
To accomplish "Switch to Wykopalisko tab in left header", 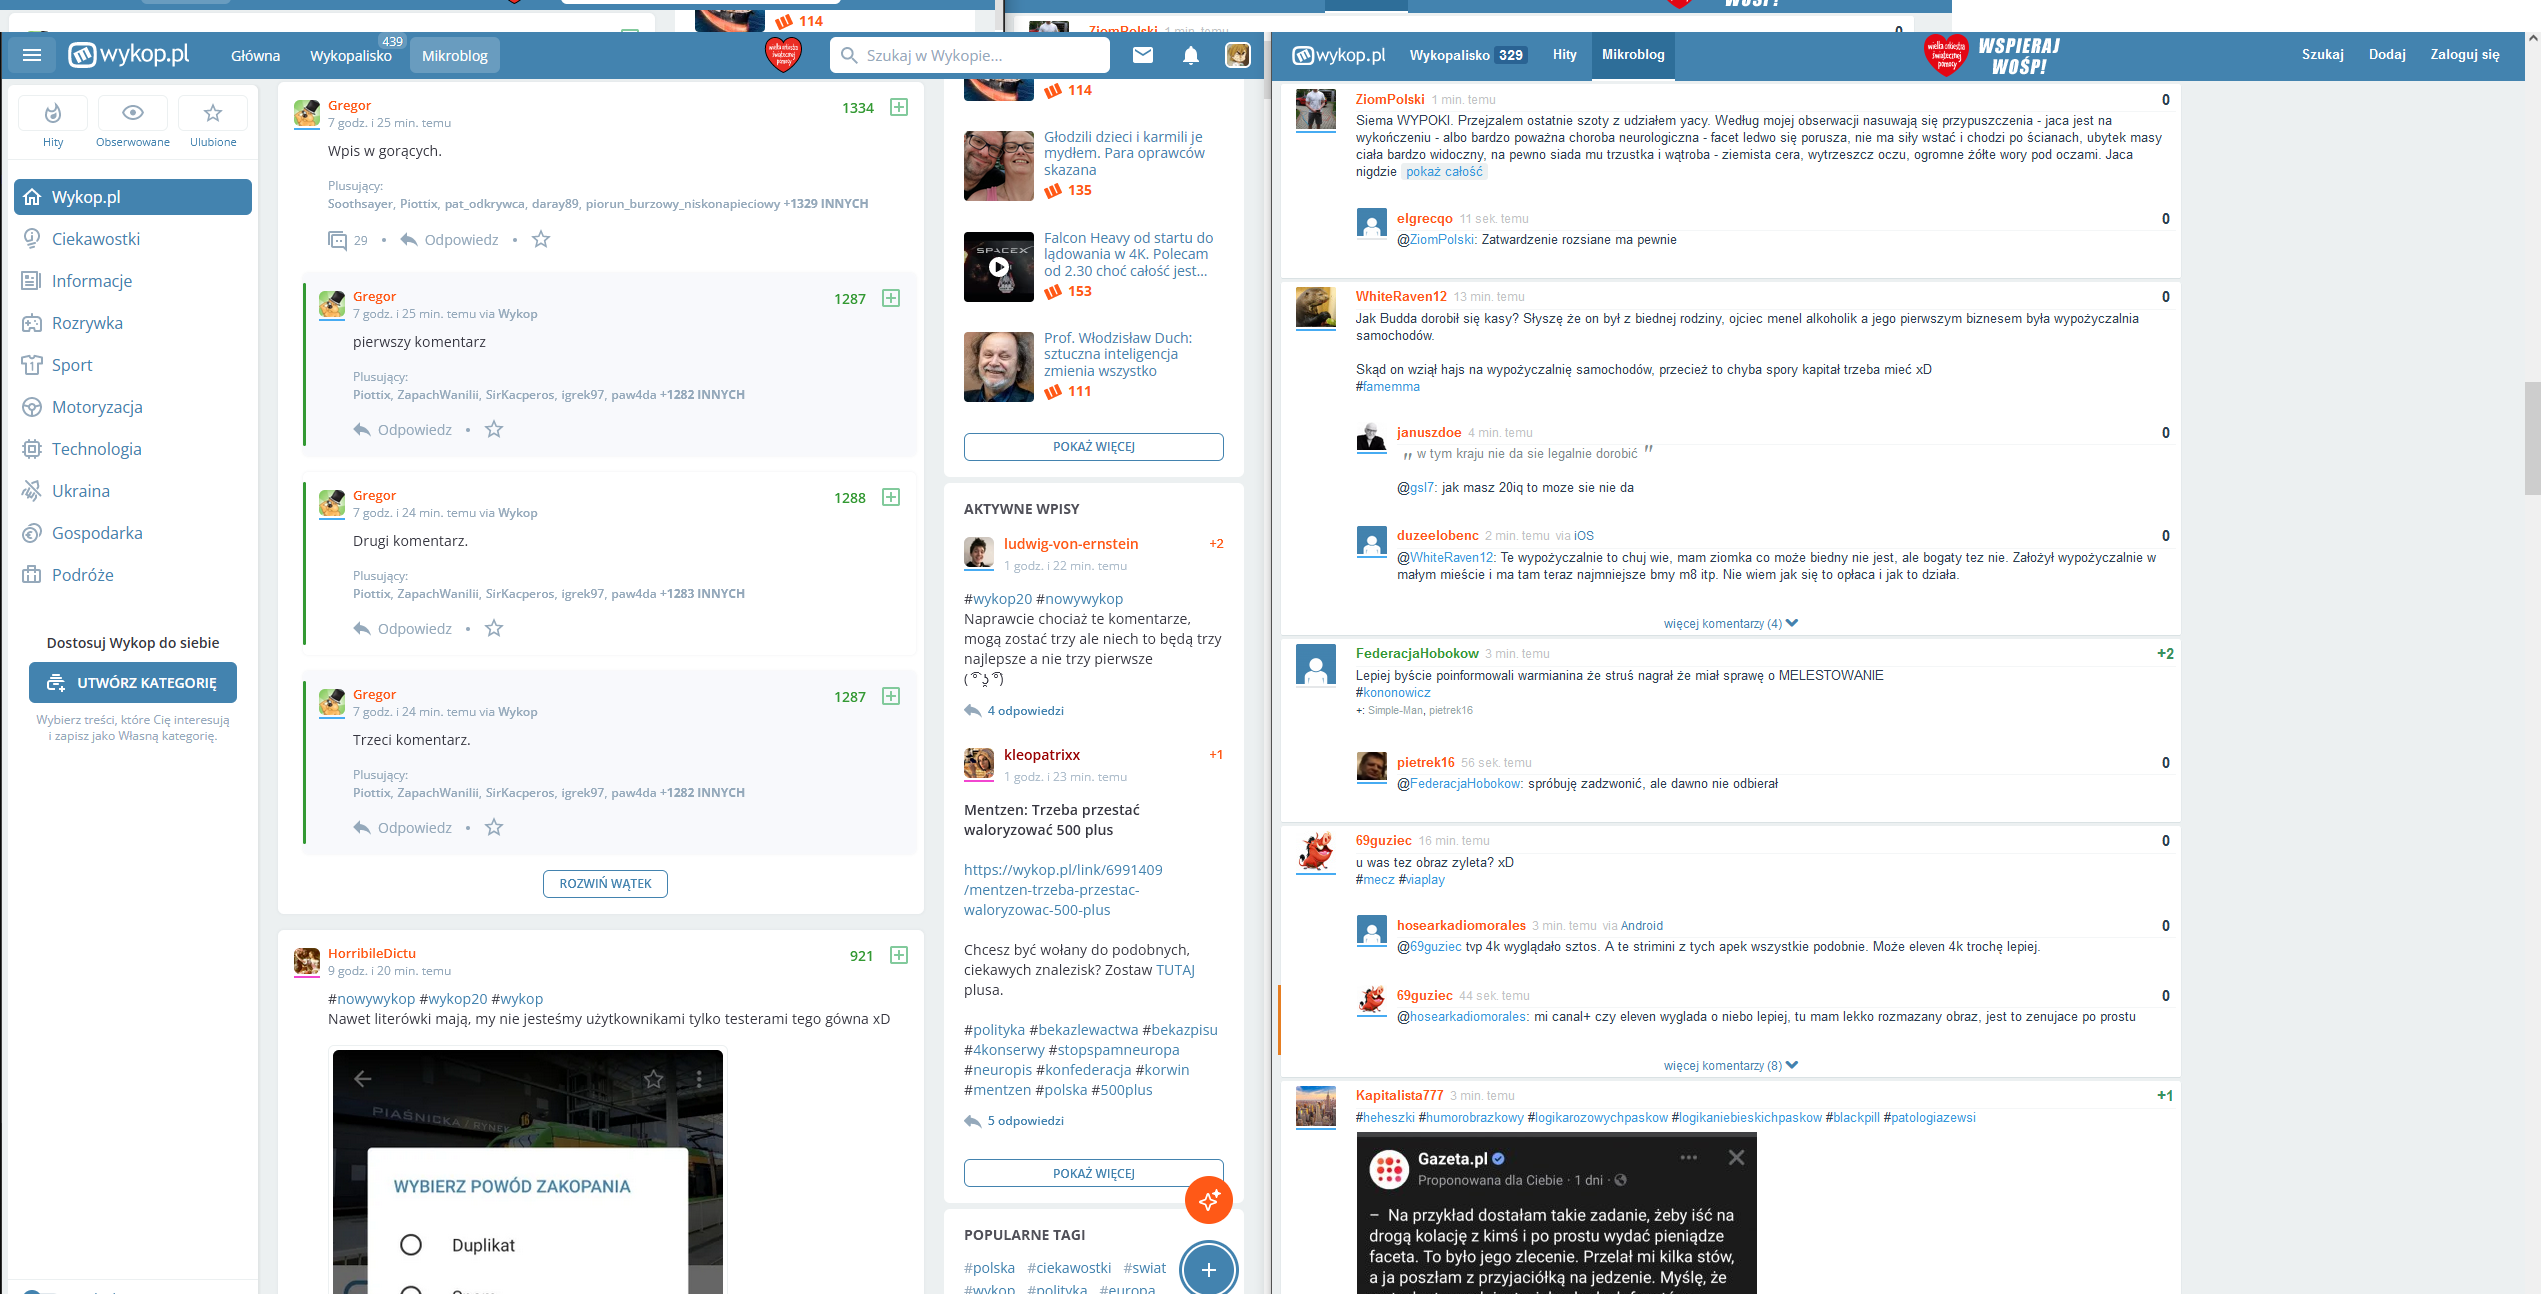I will click(351, 56).
